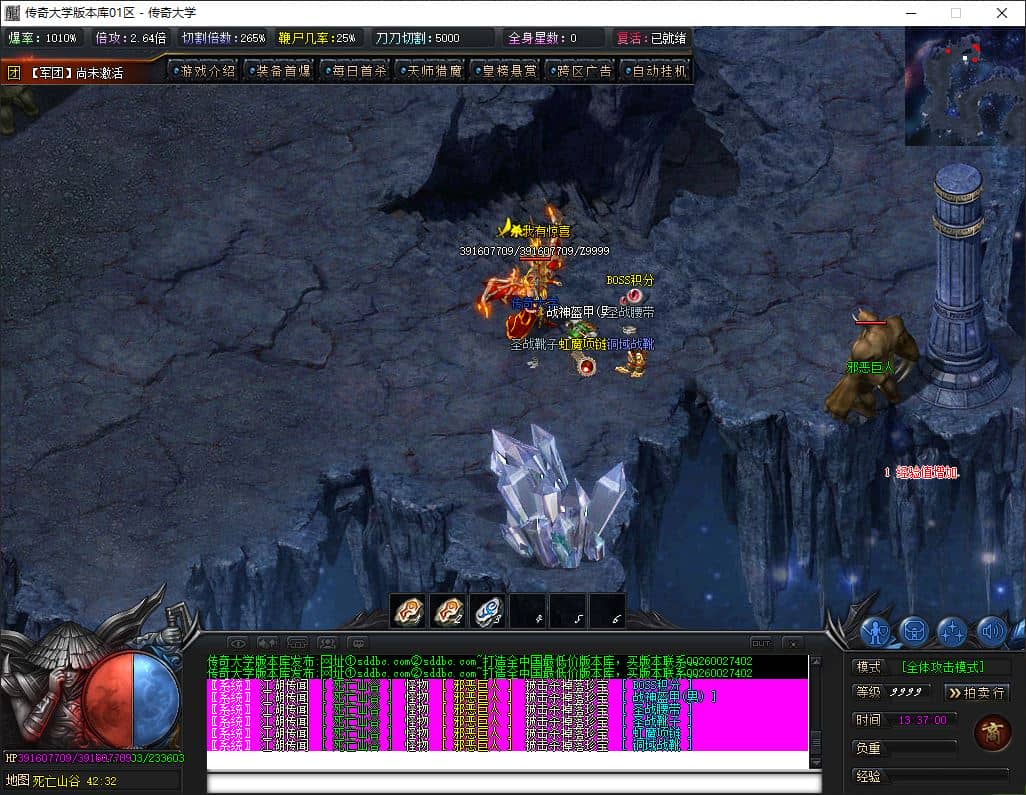Screen dimensions: 1026x795
Task: Click the 刀刀切割: 5000 stat
Action: [417, 38]
